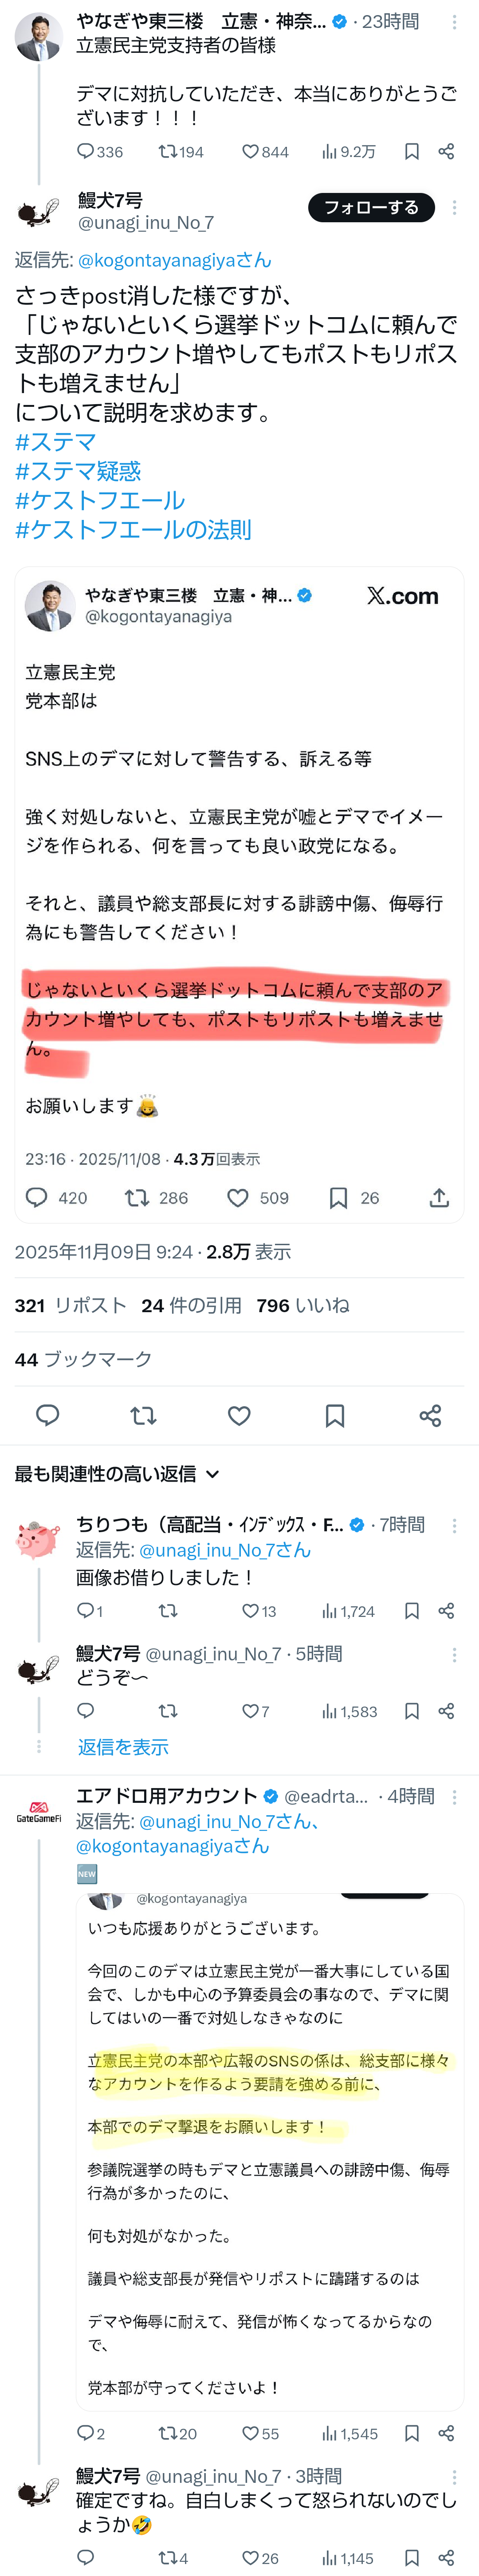Open the 最も関連性の高い返信 sort dropdown
479x2576 pixels.
[x=117, y=1474]
